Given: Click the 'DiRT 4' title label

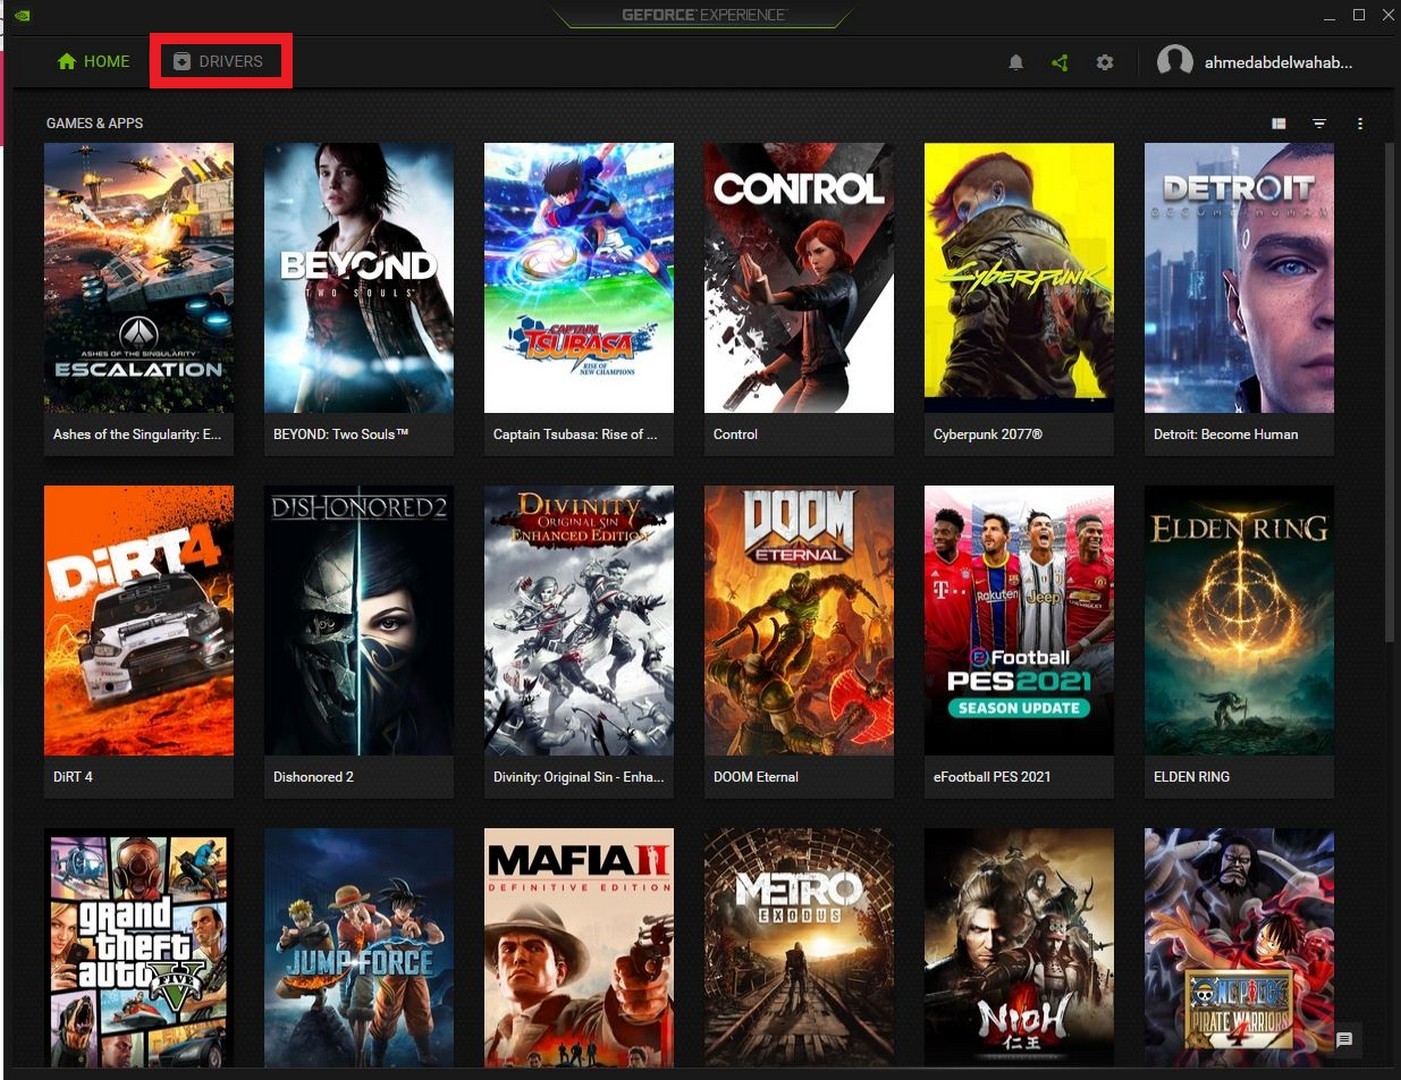Looking at the screenshot, I should click(72, 777).
